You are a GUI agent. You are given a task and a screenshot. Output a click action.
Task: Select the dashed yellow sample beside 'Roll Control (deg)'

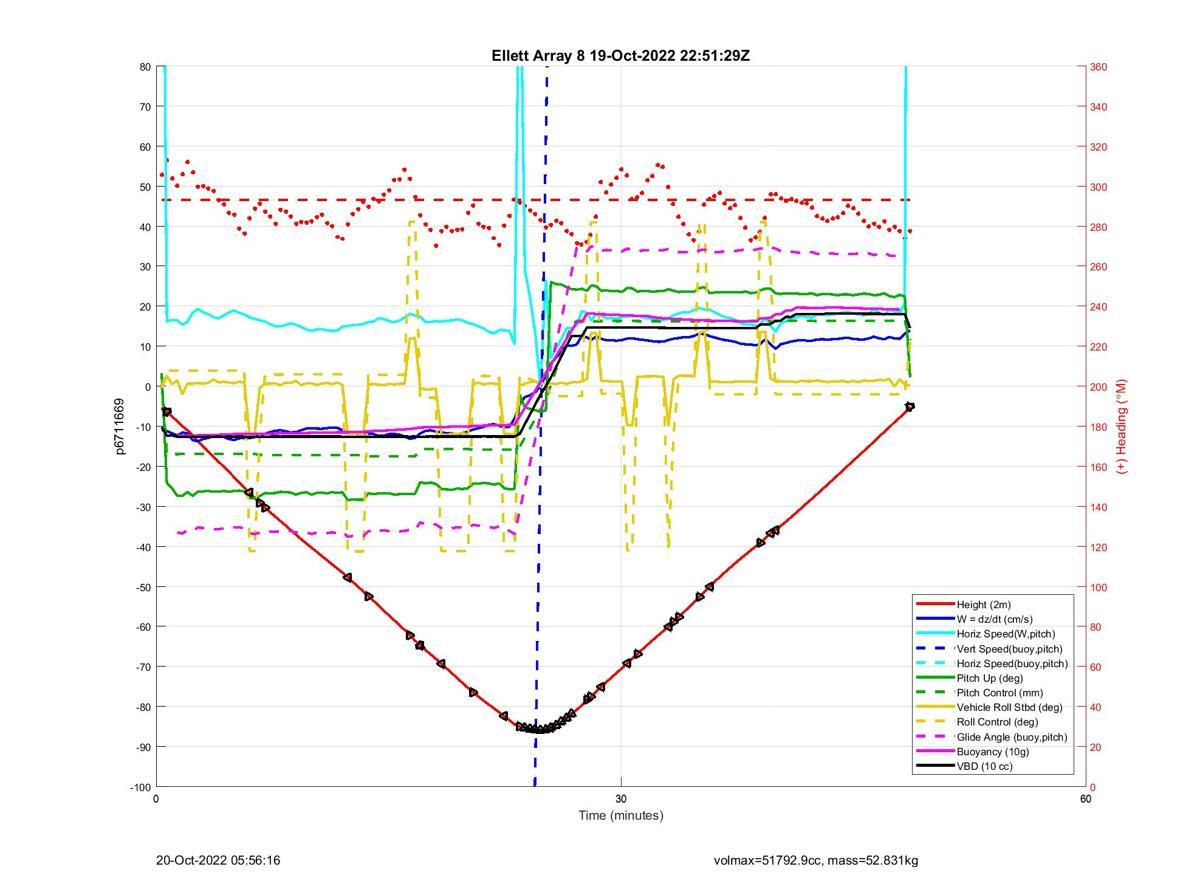click(x=934, y=722)
